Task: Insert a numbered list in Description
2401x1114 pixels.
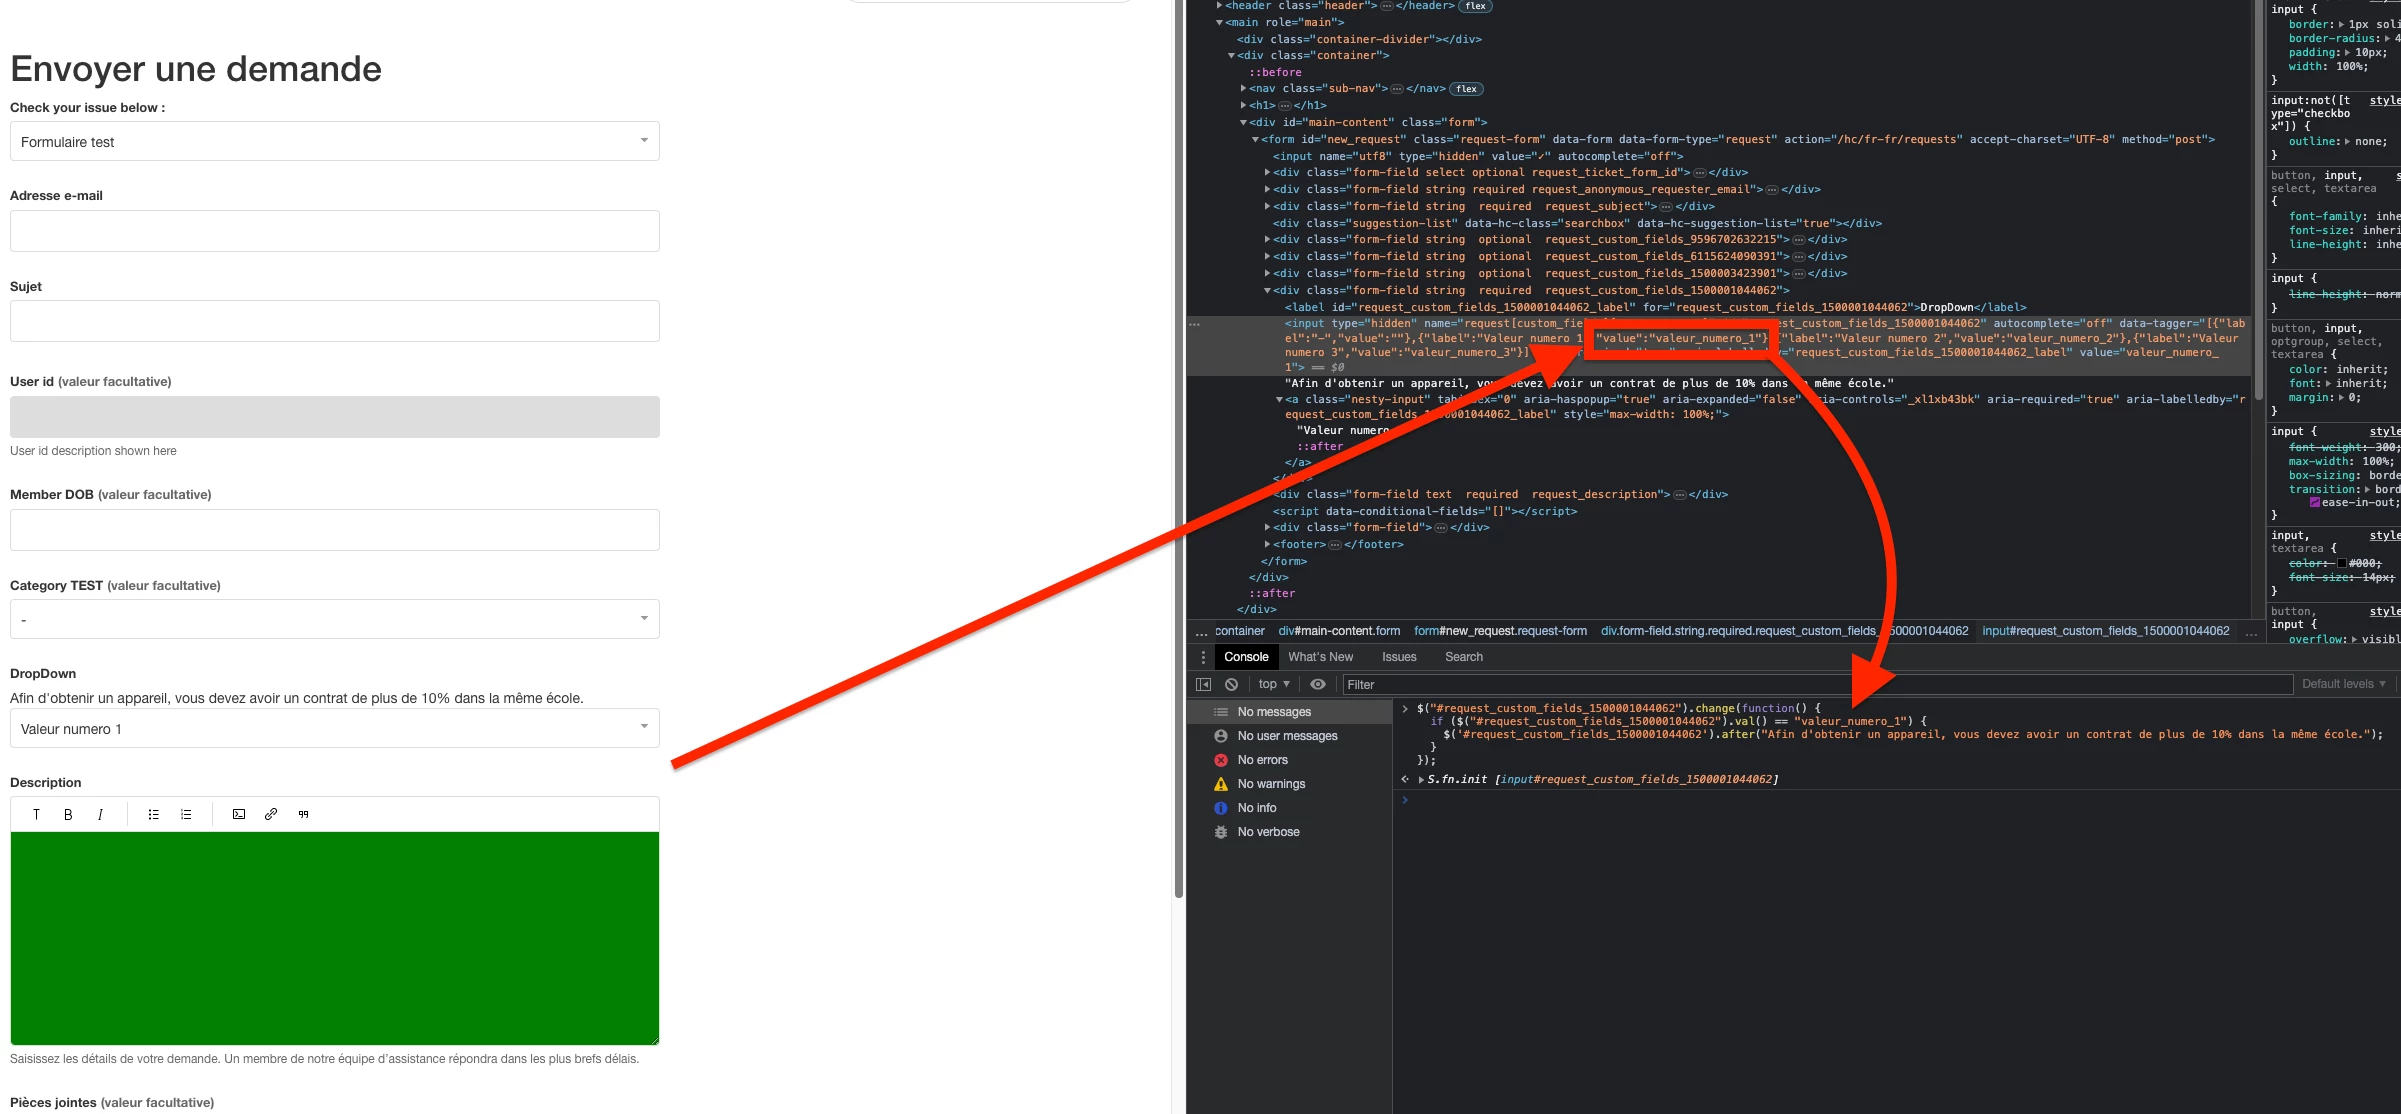Action: click(186, 814)
